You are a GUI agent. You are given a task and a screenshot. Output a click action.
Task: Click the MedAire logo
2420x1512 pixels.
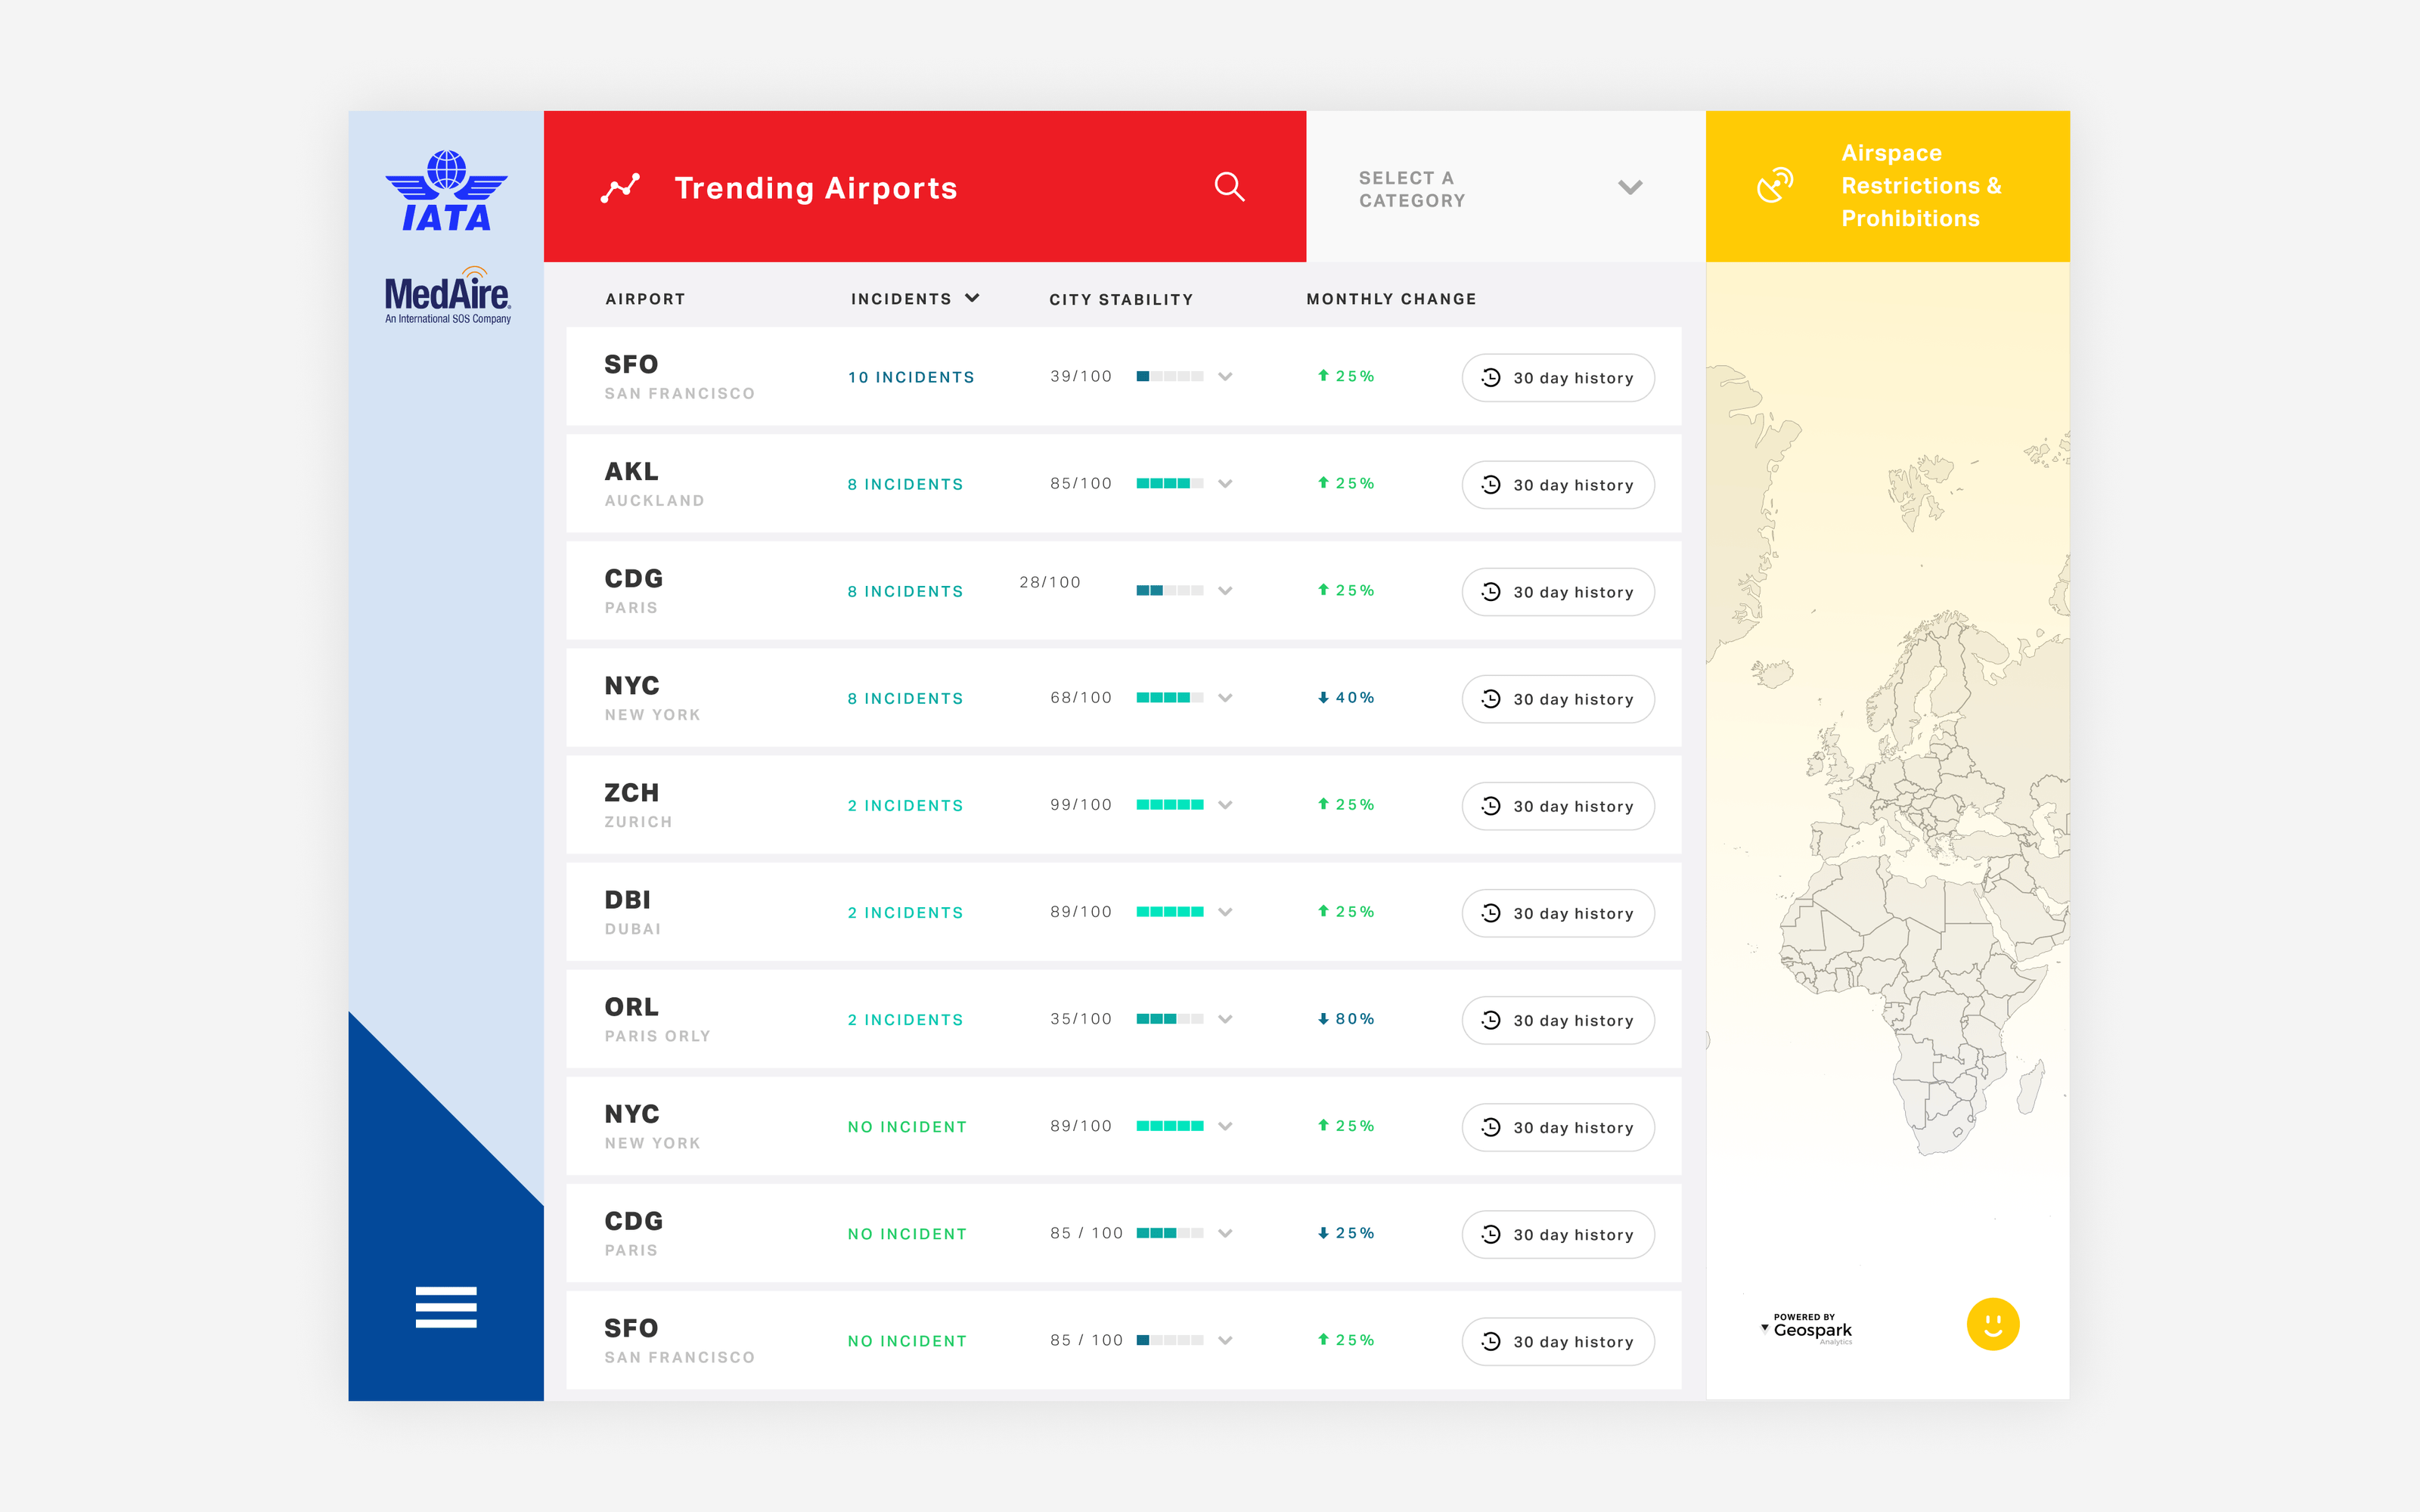(x=446, y=295)
